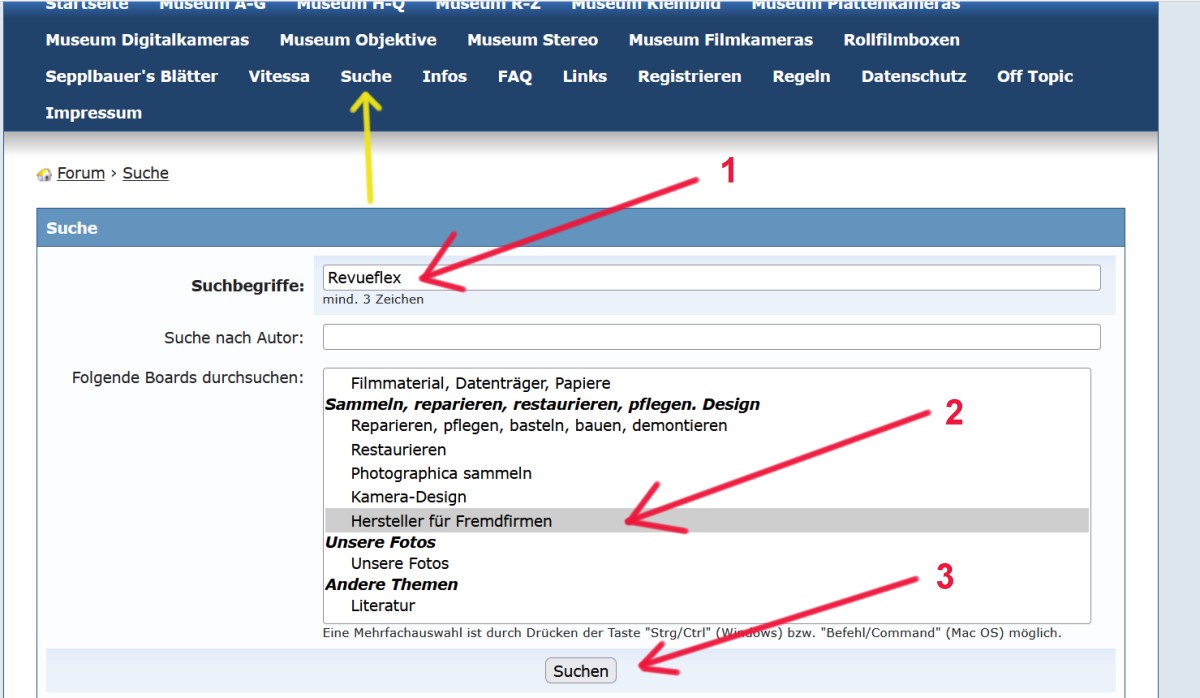Click the Forum breadcrumb link

(x=81, y=173)
